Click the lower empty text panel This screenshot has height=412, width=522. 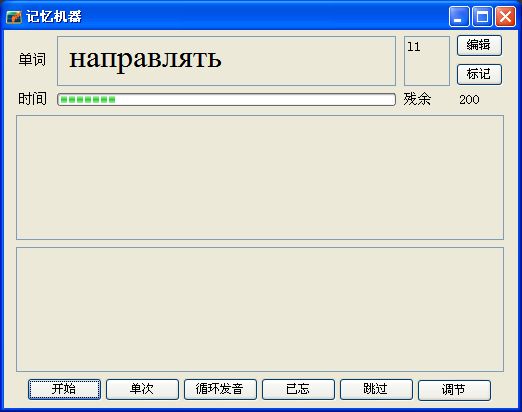[260, 309]
